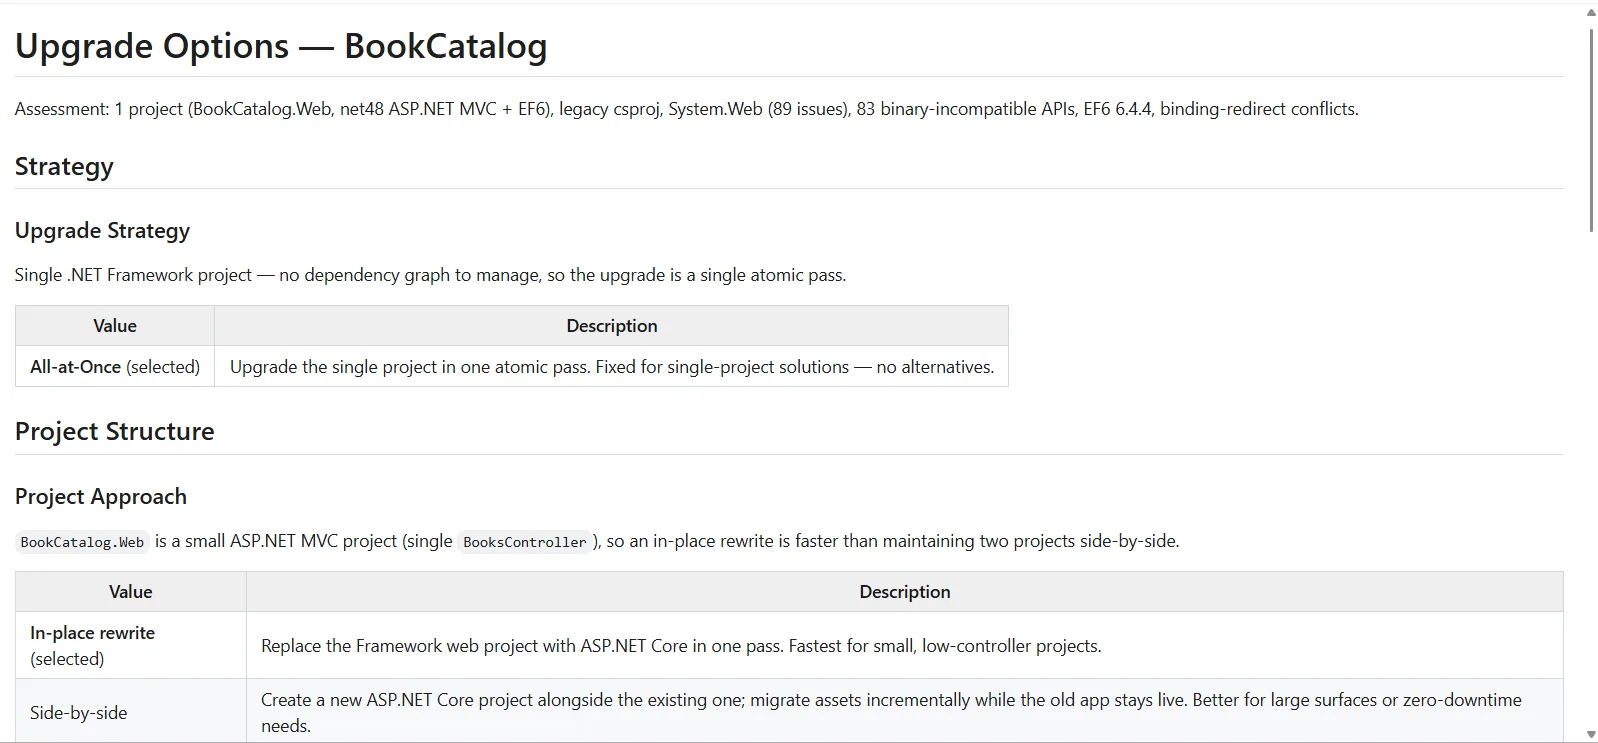The height and width of the screenshot is (743, 1598).
Task: Click the BooksController inline code label
Action: [x=525, y=542]
